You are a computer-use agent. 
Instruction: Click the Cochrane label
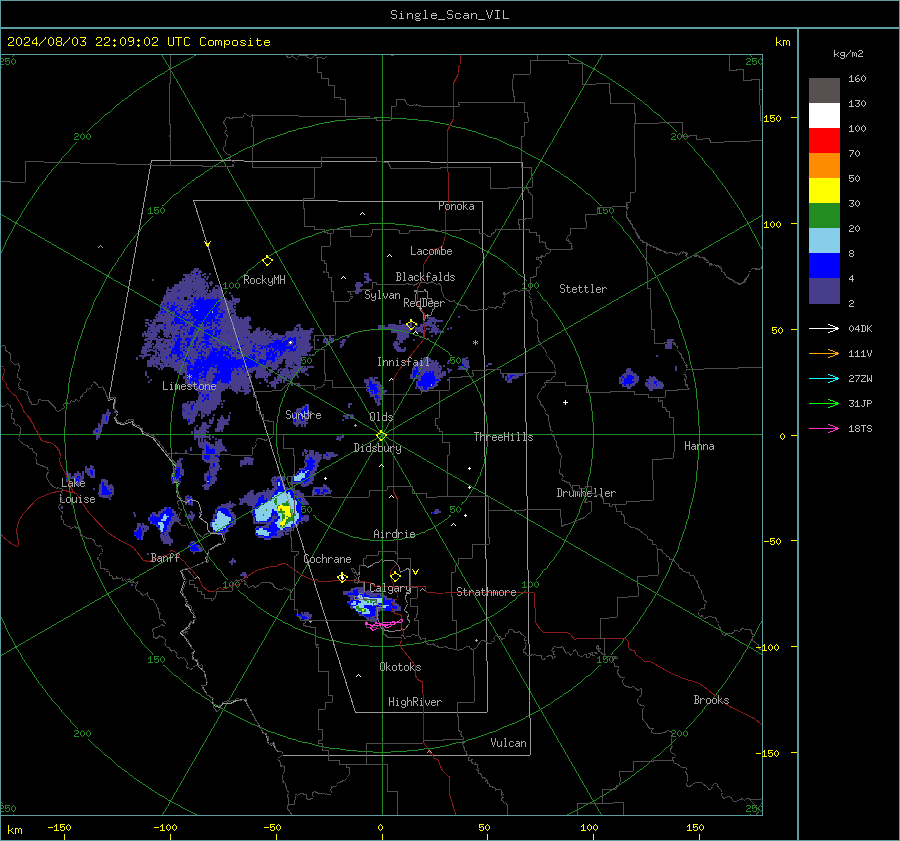(x=327, y=559)
